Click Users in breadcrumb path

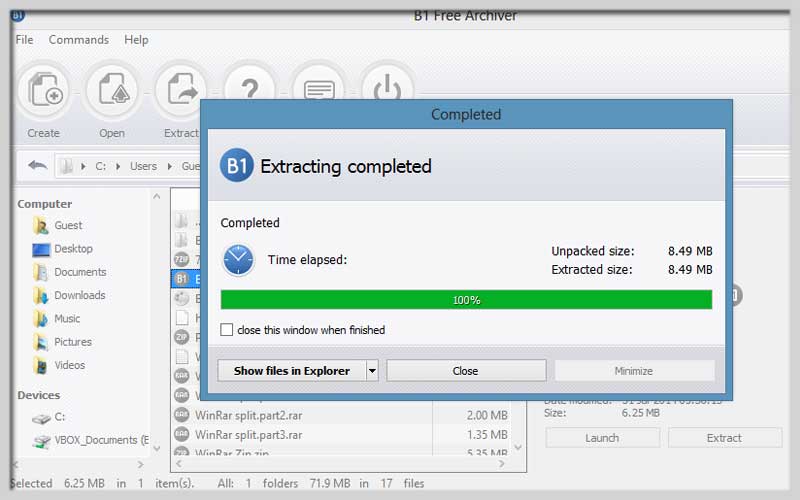[143, 166]
